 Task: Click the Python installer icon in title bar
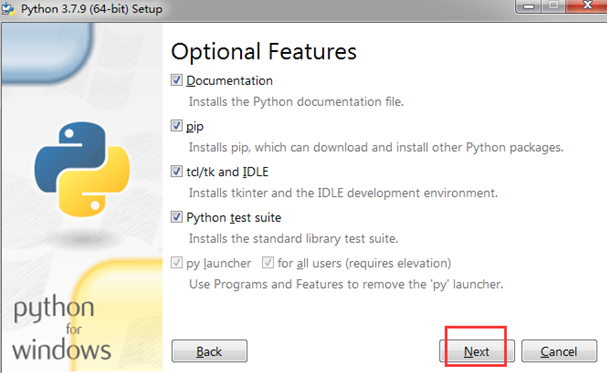8,9
